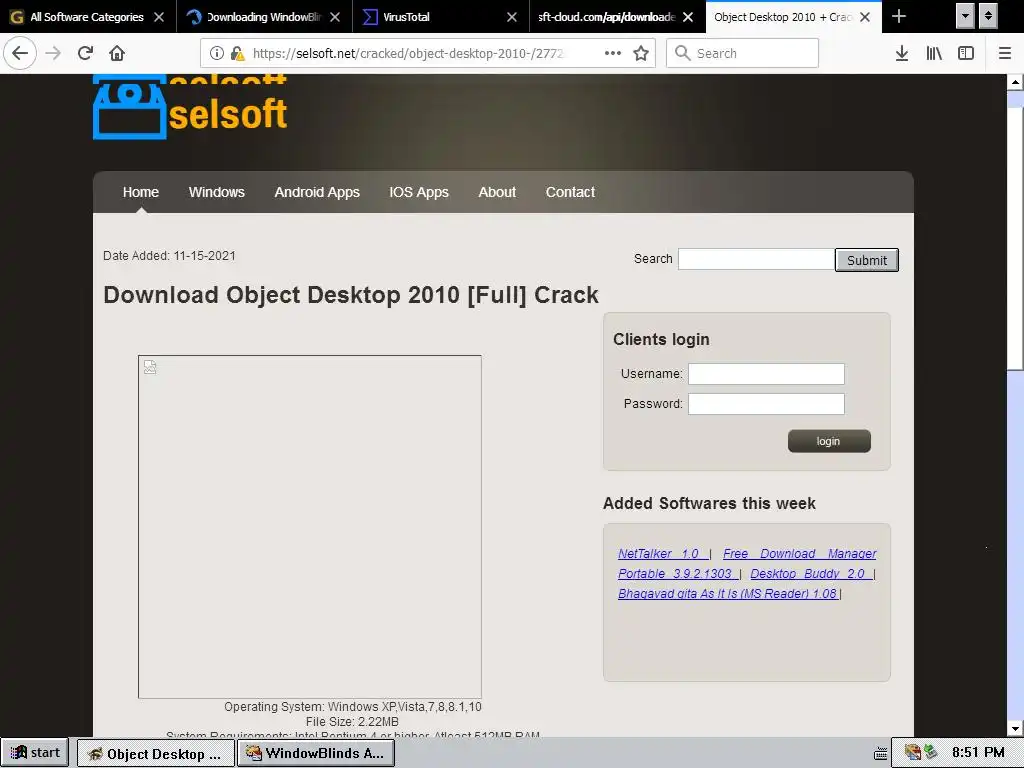
Task: Open the About page
Action: point(497,192)
